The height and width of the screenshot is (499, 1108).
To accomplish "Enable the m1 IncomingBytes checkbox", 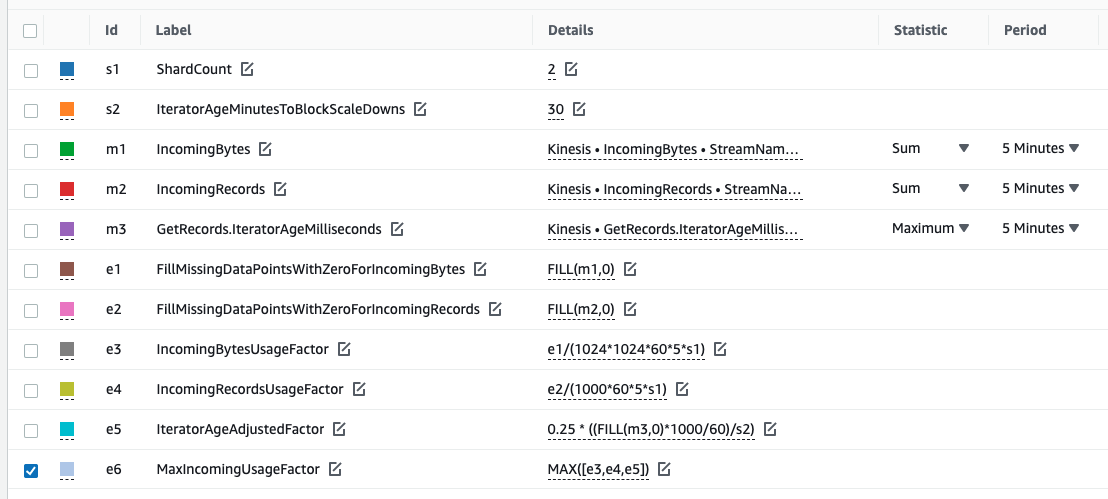I will pos(31,150).
